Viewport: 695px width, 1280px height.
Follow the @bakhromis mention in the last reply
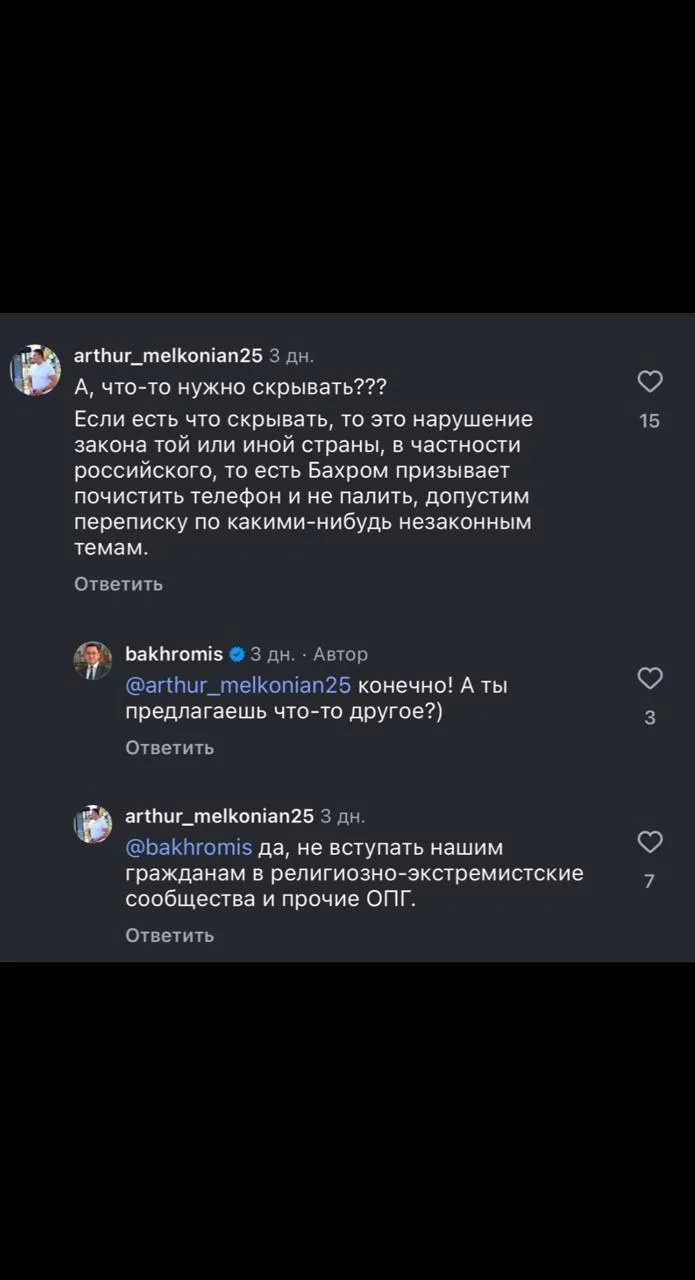click(x=188, y=847)
